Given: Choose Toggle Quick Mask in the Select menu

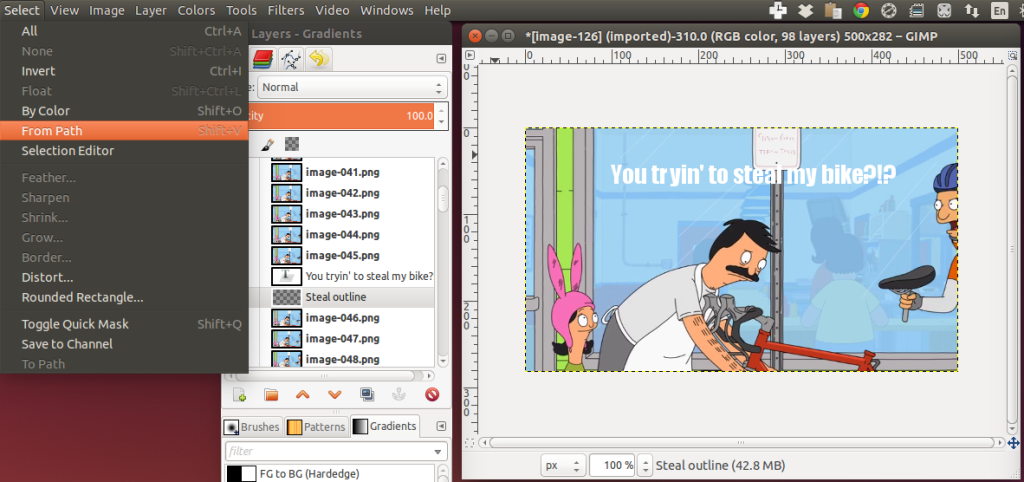Looking at the screenshot, I should pyautogui.click(x=124, y=324).
